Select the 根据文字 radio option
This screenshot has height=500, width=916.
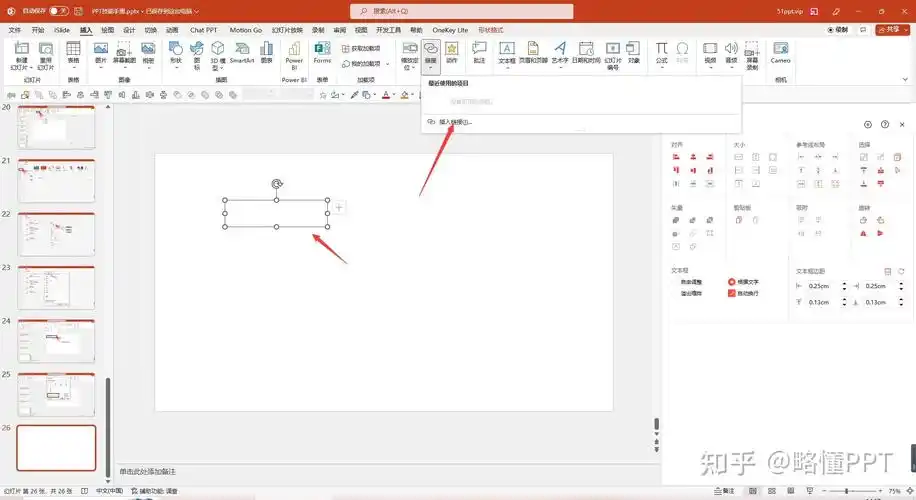coord(732,282)
